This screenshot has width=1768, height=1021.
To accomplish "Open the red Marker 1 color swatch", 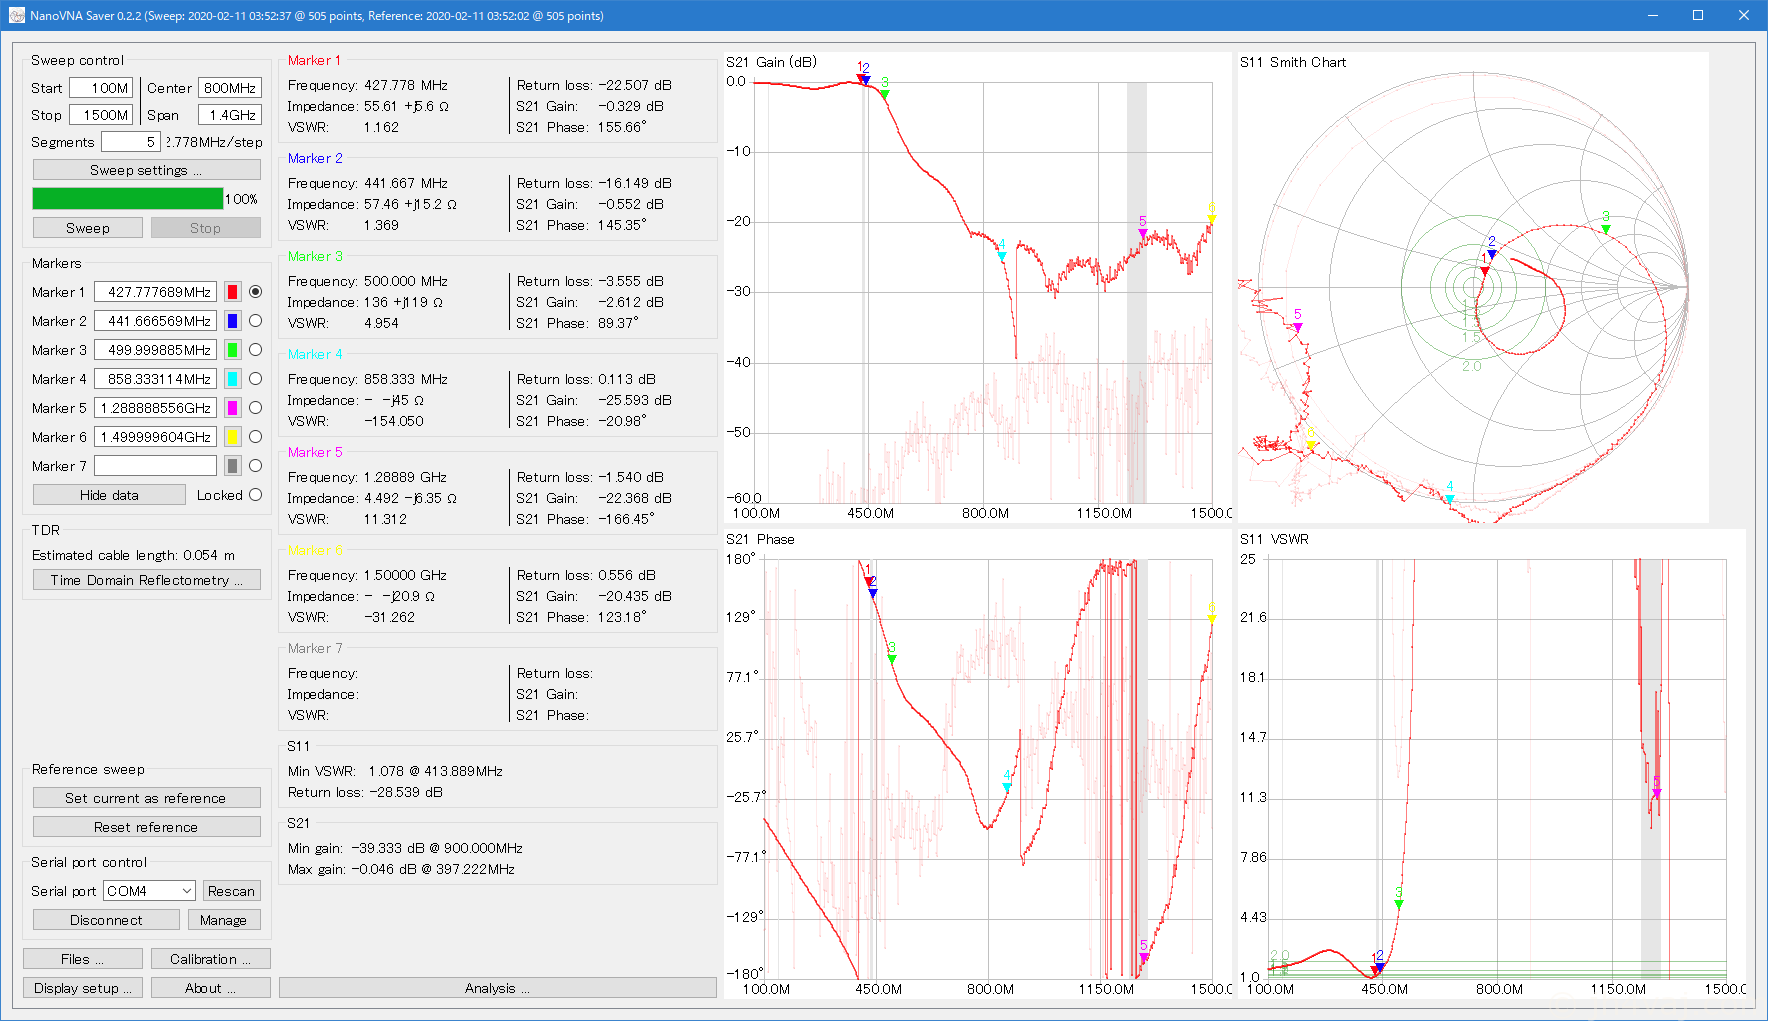I will click(232, 292).
